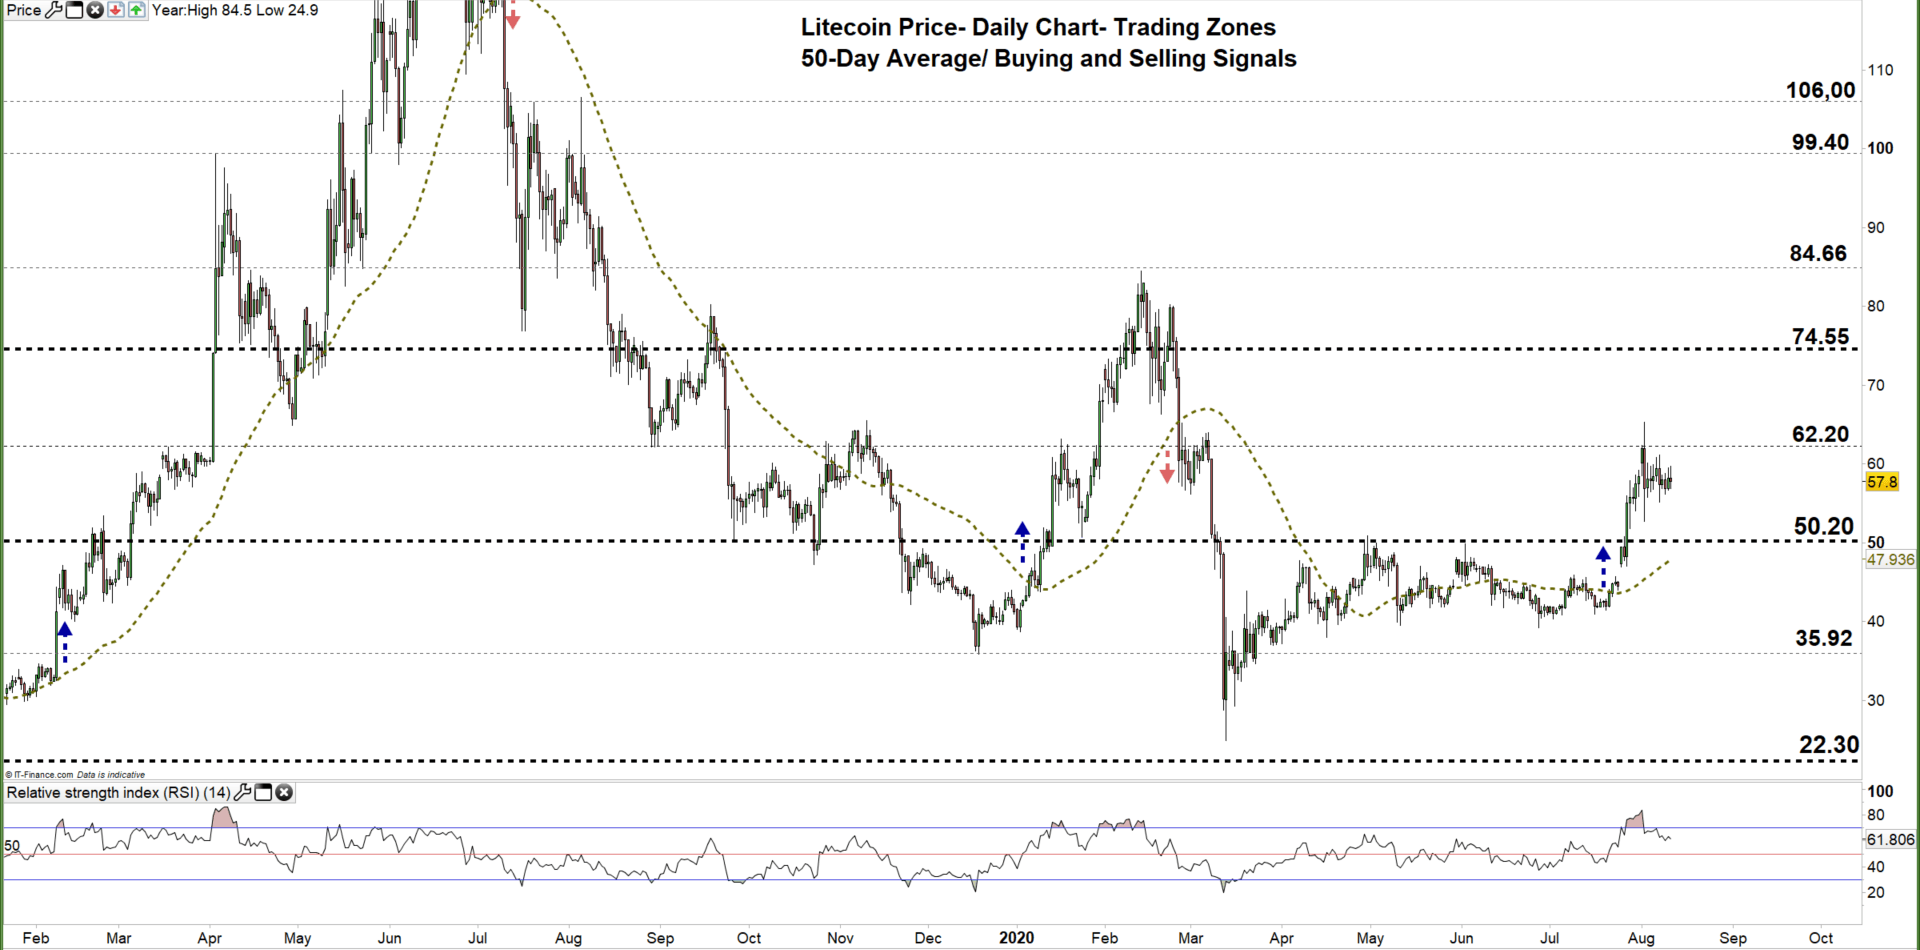Click the Feb label just after 2020
The height and width of the screenshot is (950, 1920).
click(1104, 938)
